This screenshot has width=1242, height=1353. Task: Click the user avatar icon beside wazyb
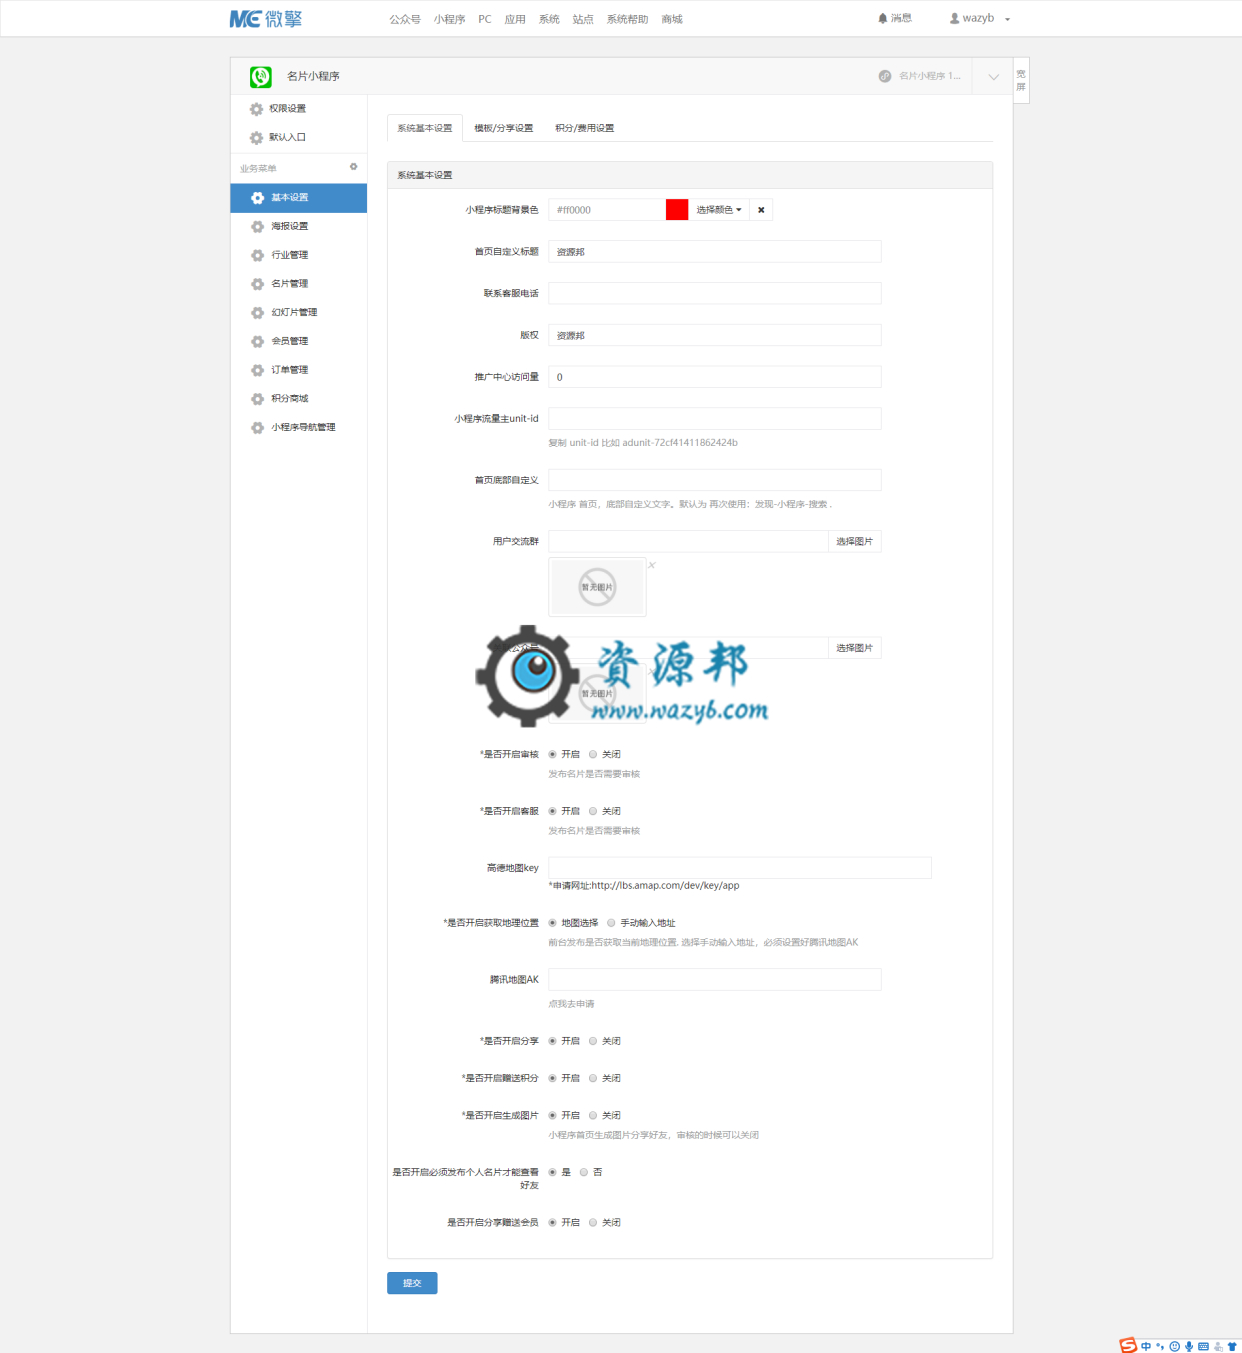954,18
